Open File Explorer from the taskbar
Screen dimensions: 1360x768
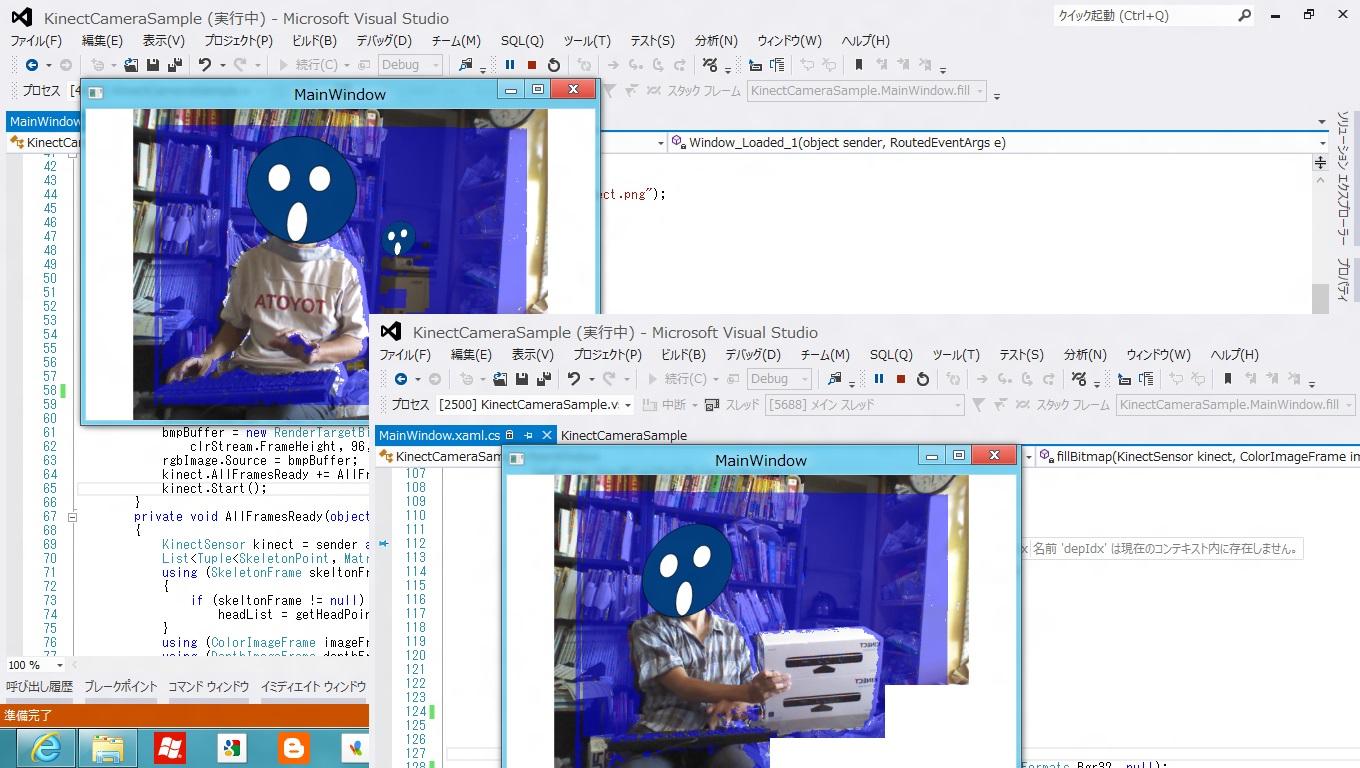(108, 747)
